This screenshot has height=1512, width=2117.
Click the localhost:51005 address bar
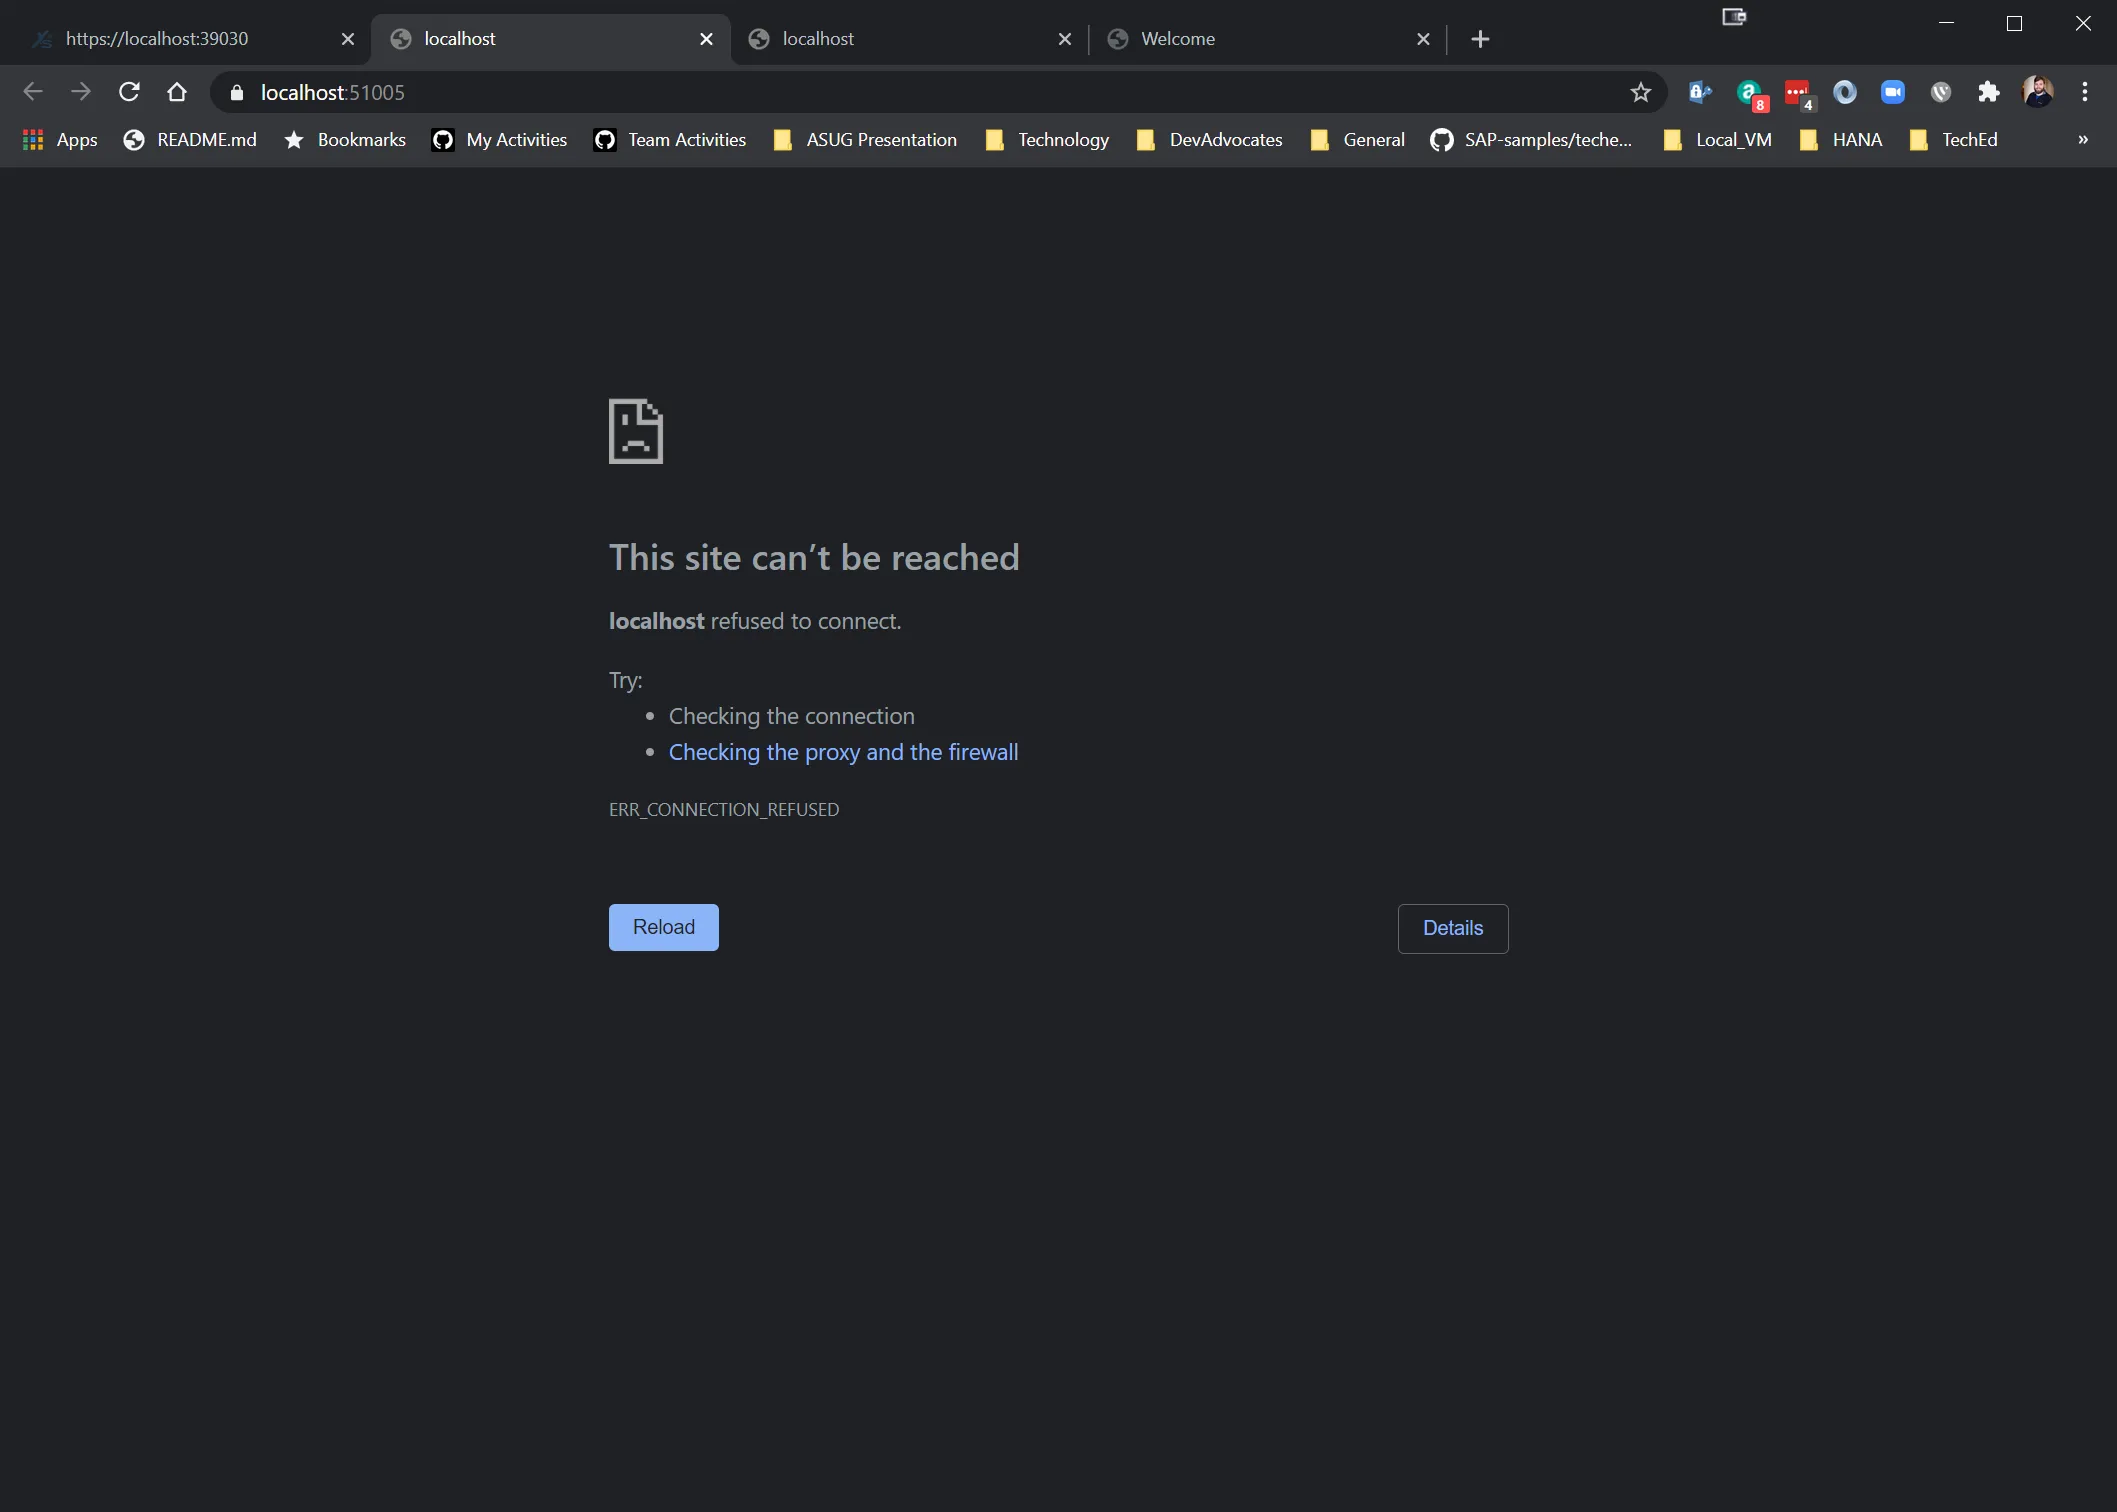click(900, 92)
